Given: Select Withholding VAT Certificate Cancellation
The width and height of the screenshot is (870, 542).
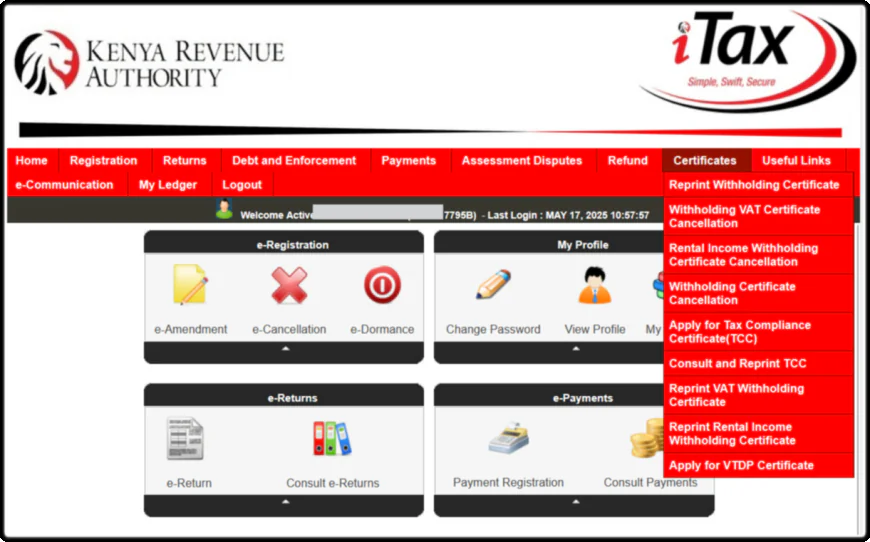Looking at the screenshot, I should point(758,216).
